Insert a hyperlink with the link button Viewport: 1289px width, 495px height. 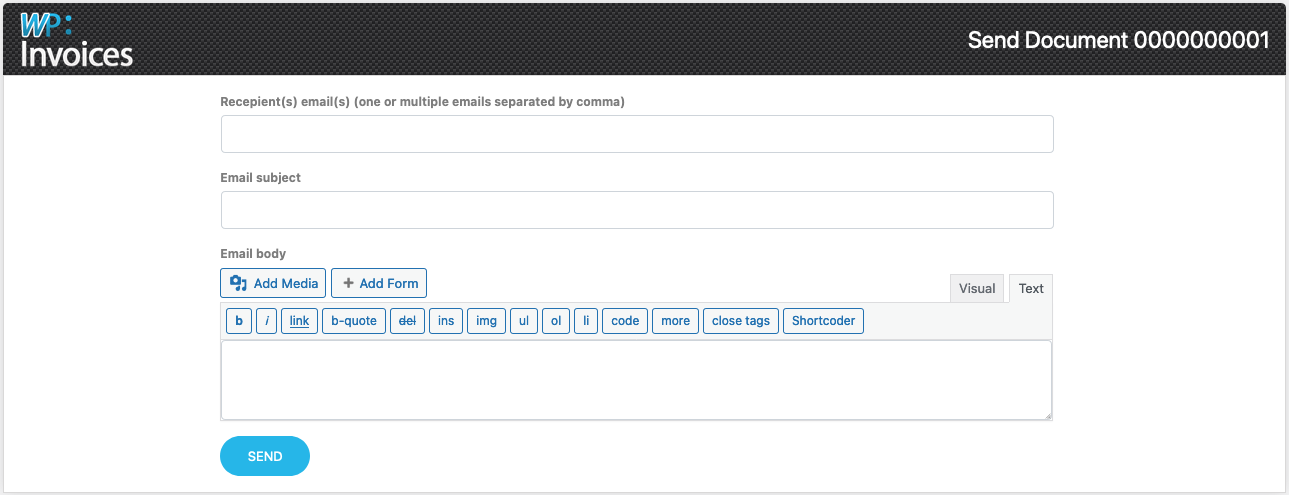tap(300, 321)
